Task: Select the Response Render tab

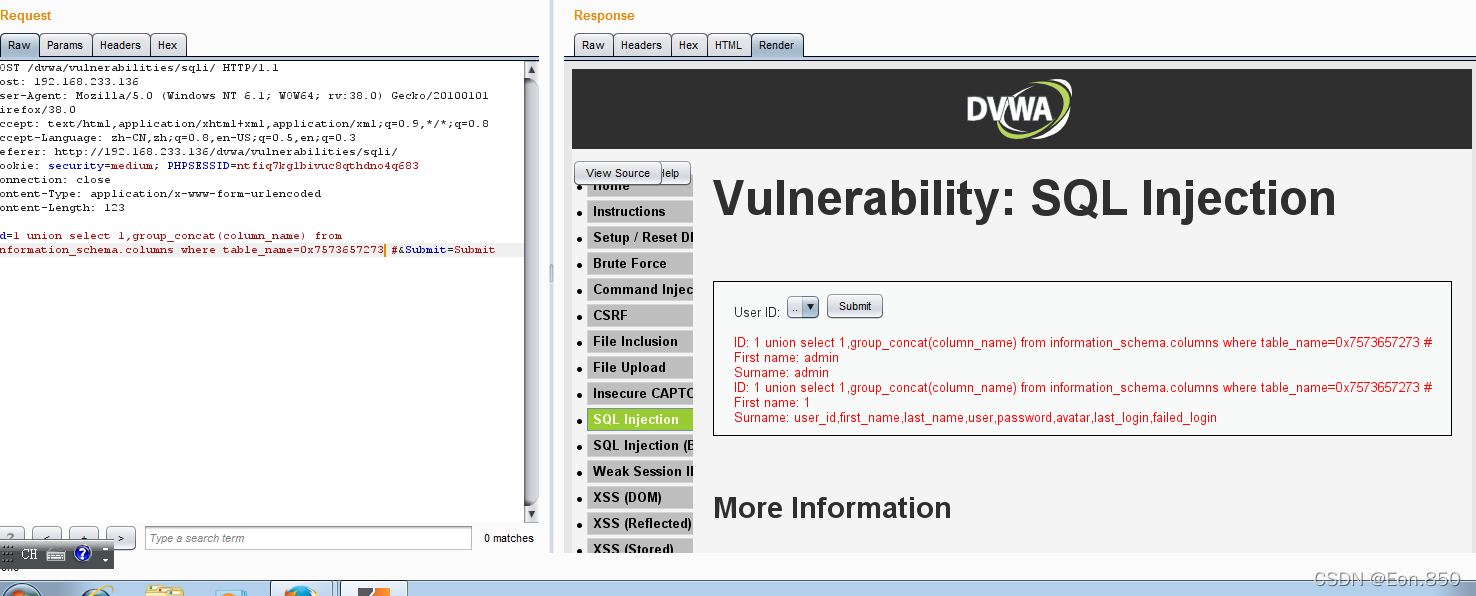Action: pyautogui.click(x=777, y=45)
